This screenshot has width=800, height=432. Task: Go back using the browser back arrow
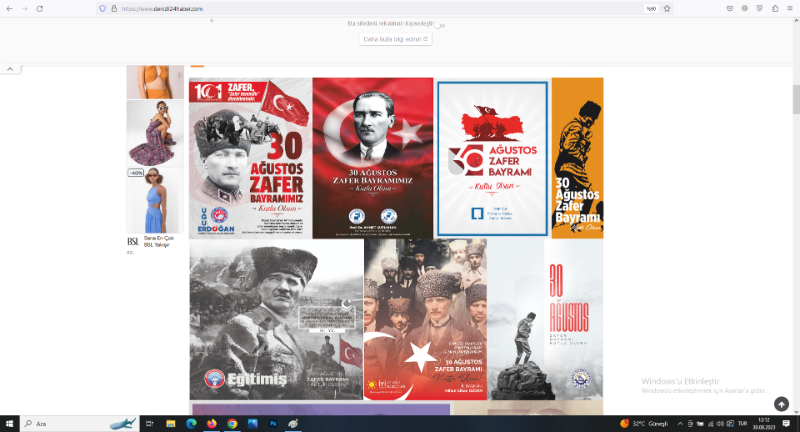9,8
